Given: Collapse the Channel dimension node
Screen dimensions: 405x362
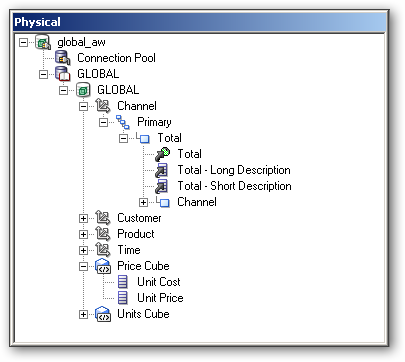Looking at the screenshot, I should 83,106.
